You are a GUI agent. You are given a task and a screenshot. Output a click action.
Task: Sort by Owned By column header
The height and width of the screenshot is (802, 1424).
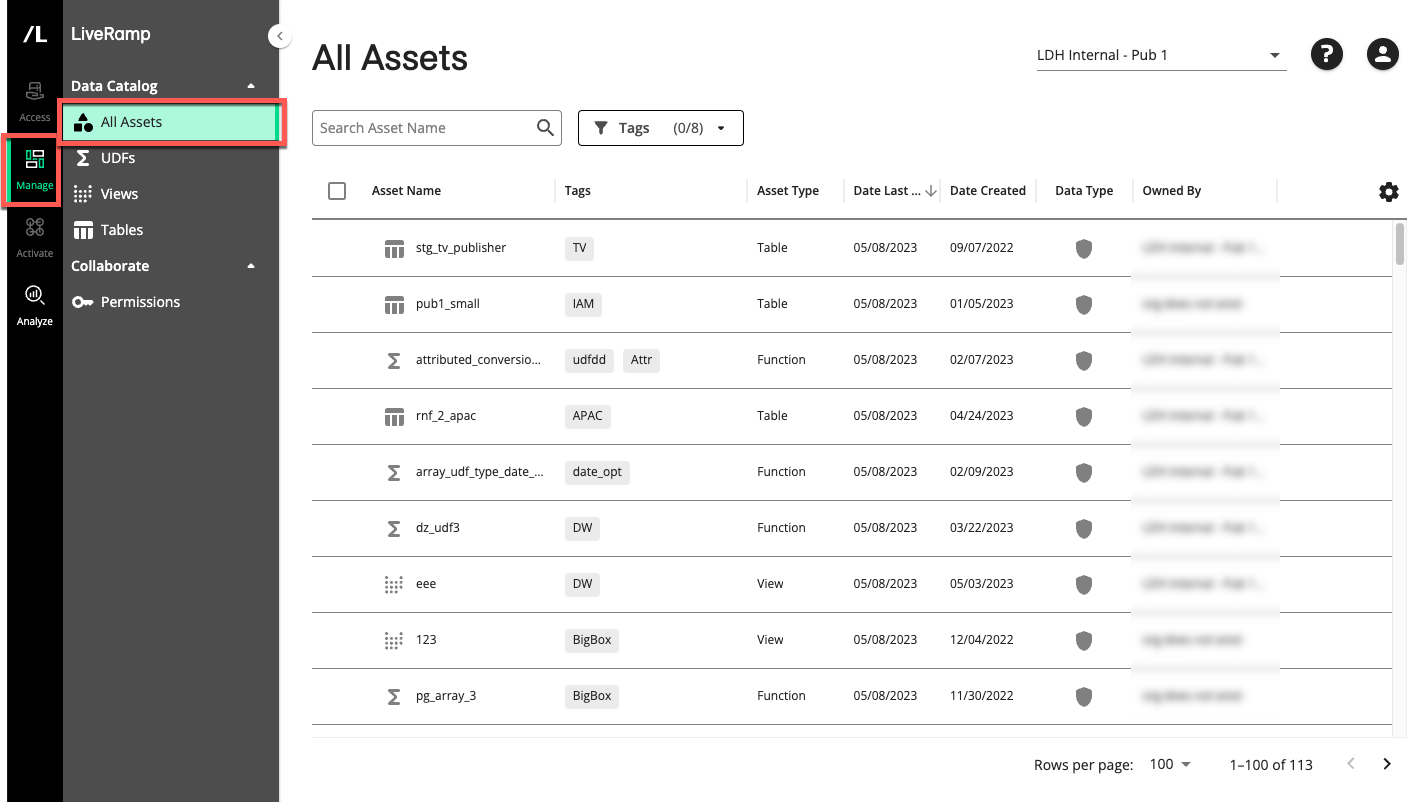(x=1172, y=191)
